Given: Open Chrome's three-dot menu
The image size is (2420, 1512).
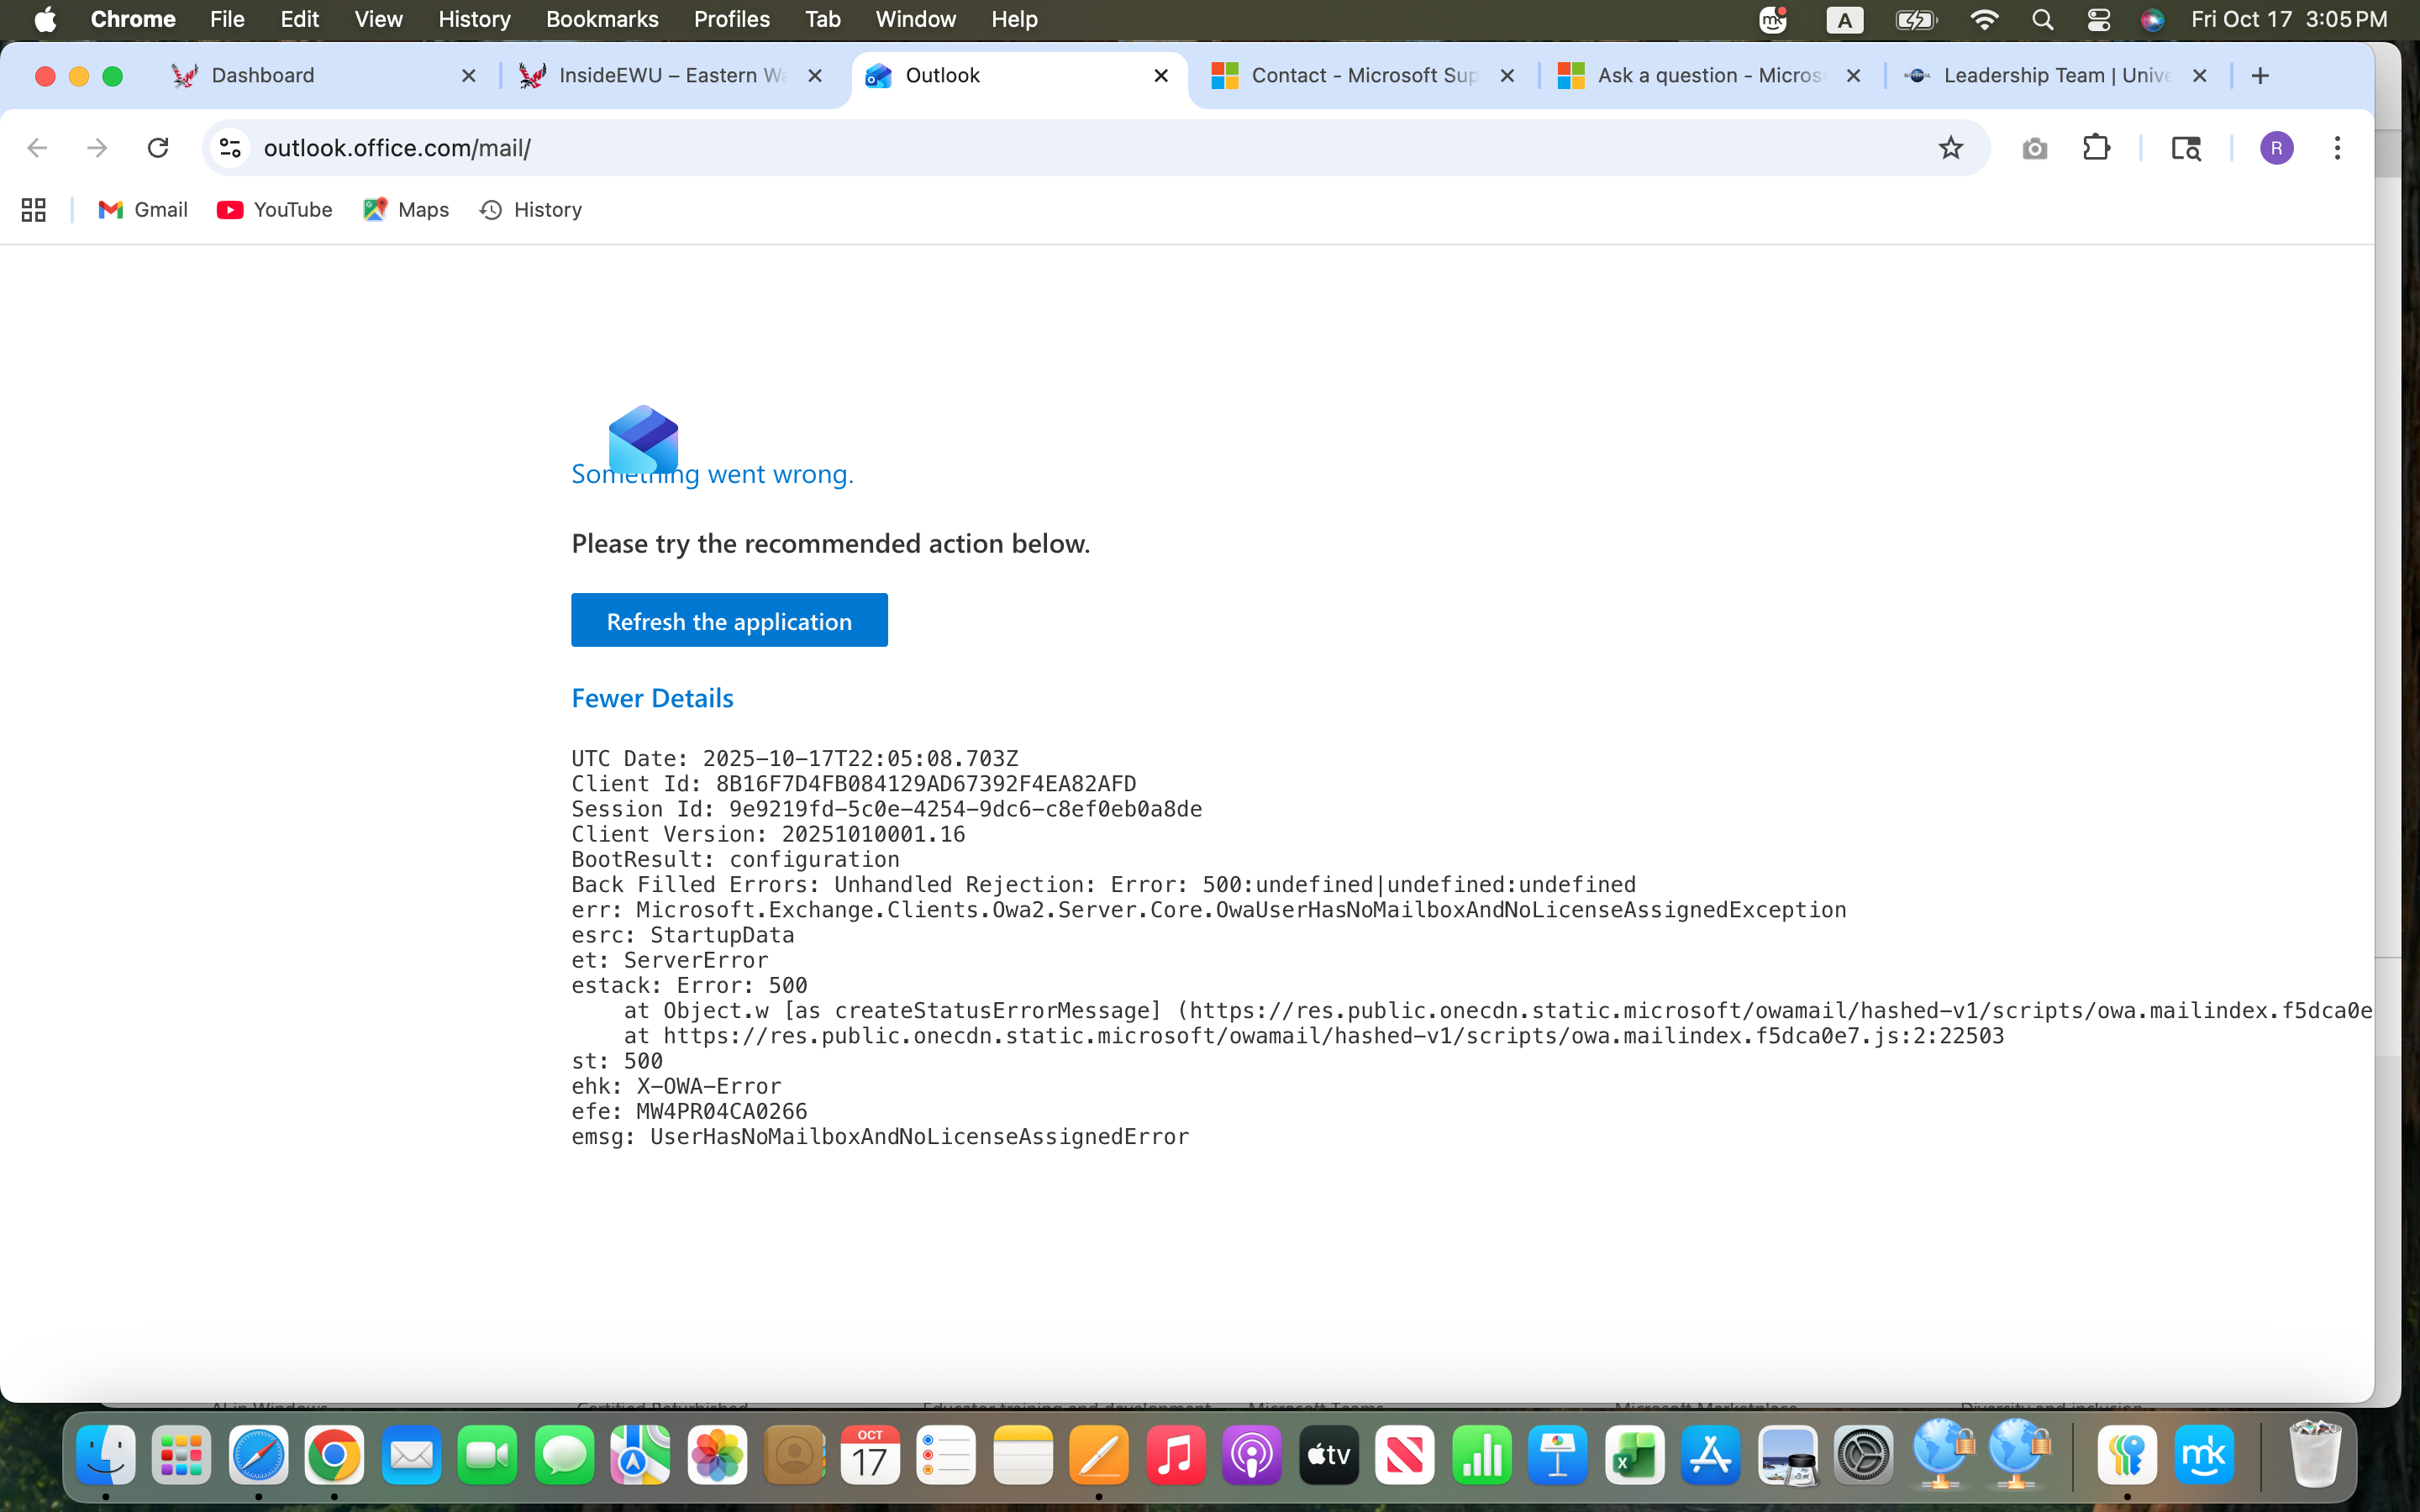Looking at the screenshot, I should [2337, 148].
